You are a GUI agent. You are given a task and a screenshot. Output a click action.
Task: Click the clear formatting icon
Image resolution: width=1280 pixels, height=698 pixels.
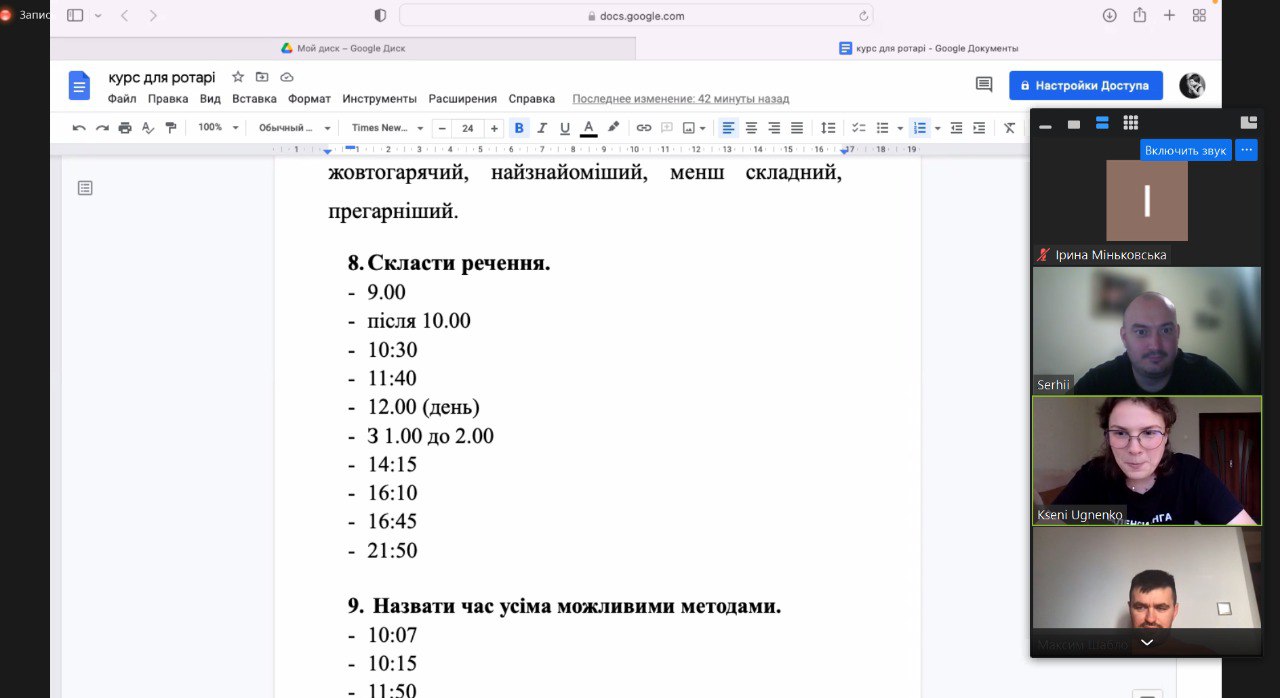pyautogui.click(x=1009, y=128)
